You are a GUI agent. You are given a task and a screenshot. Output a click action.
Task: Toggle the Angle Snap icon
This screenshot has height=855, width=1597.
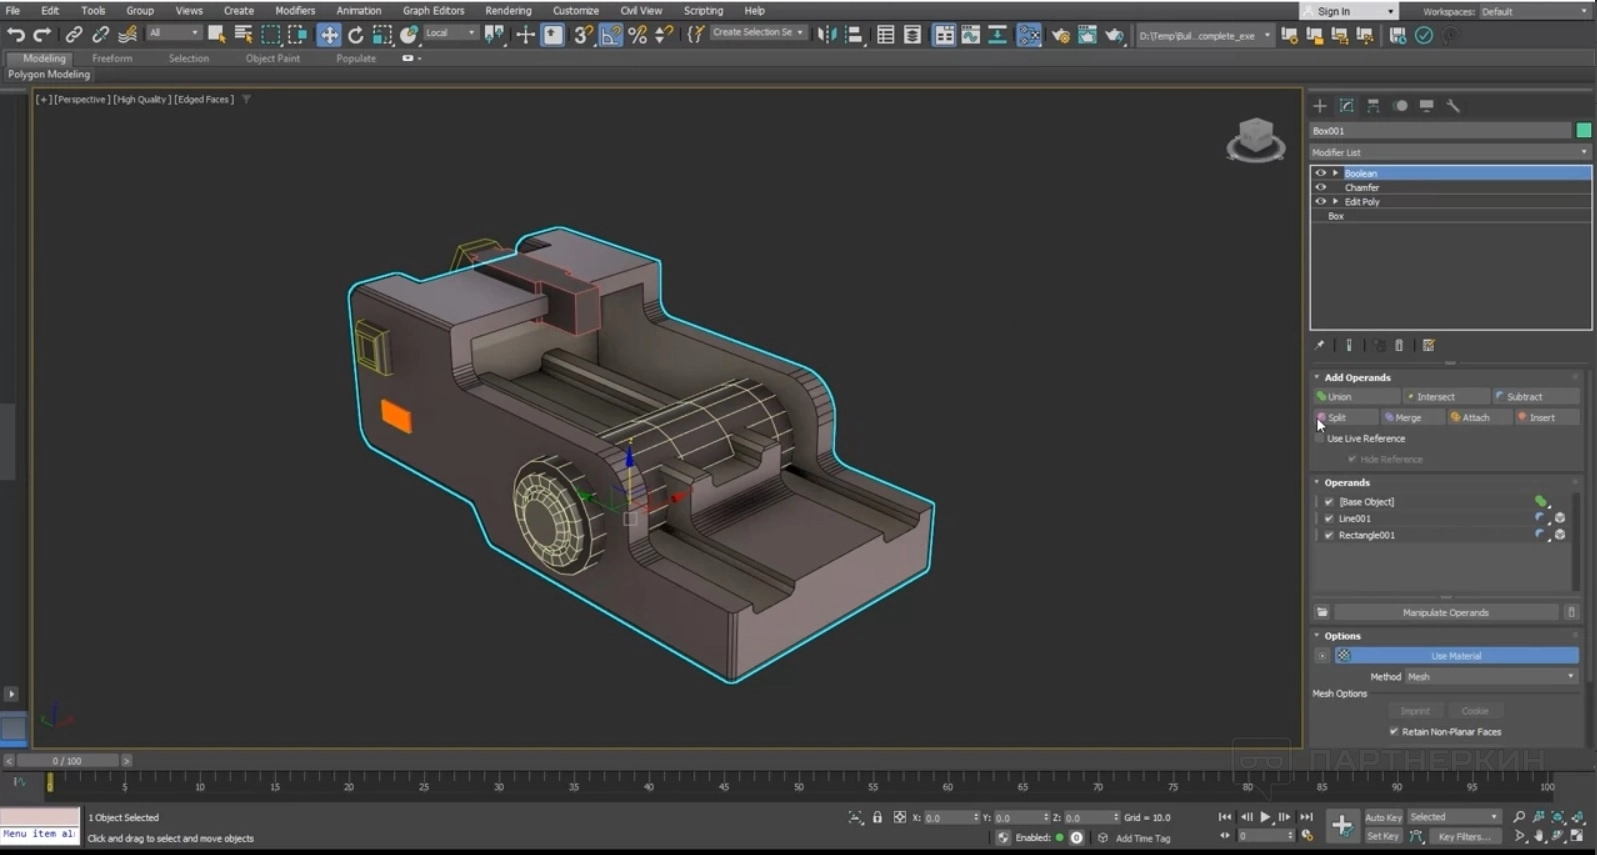coord(610,35)
